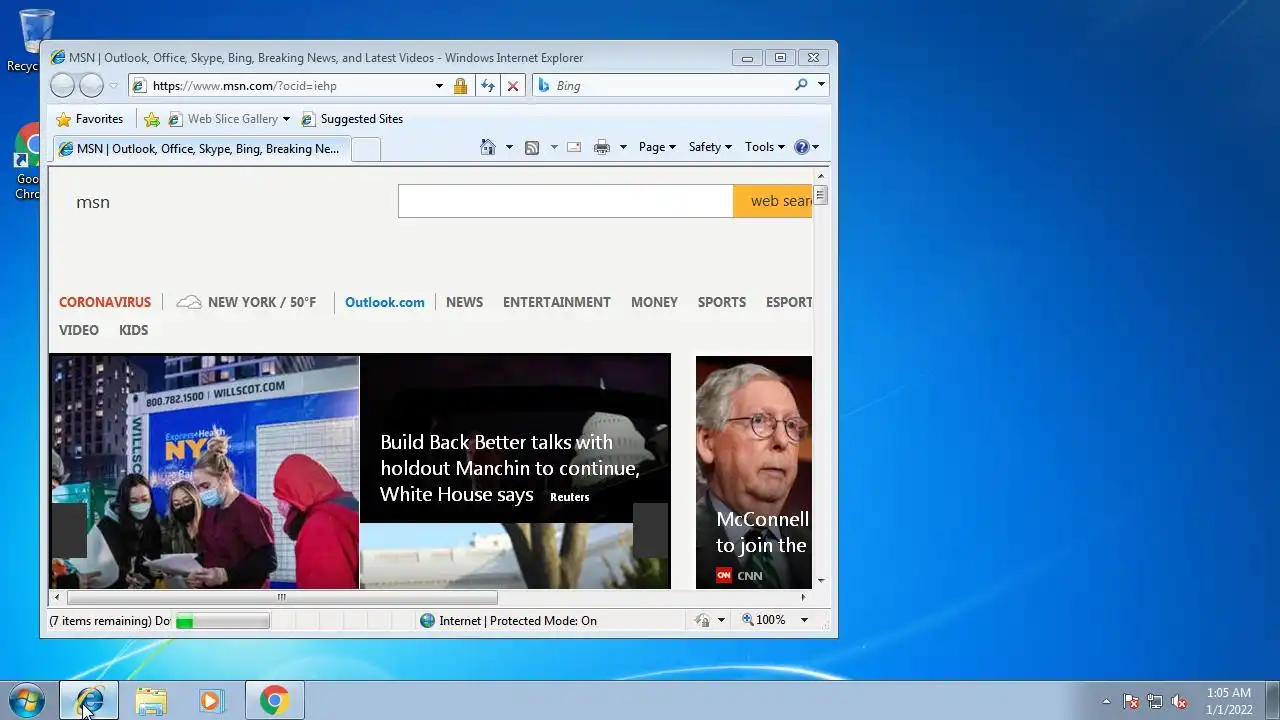
Task: Click the browser Back button
Action: click(62, 86)
